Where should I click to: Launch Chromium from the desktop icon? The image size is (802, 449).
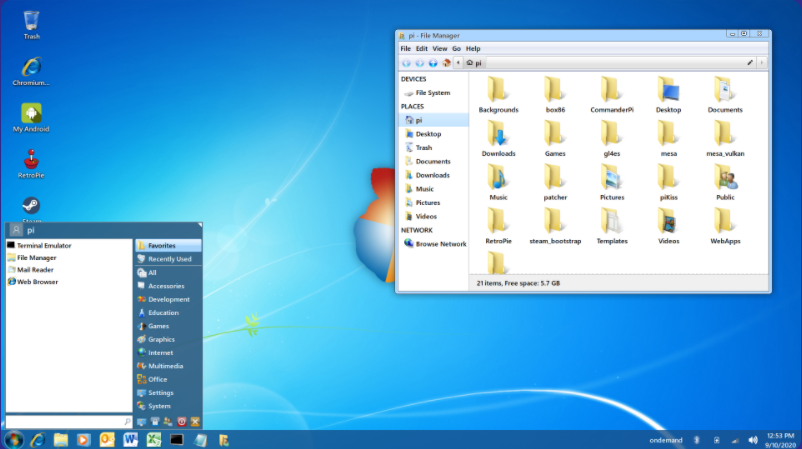(31, 68)
